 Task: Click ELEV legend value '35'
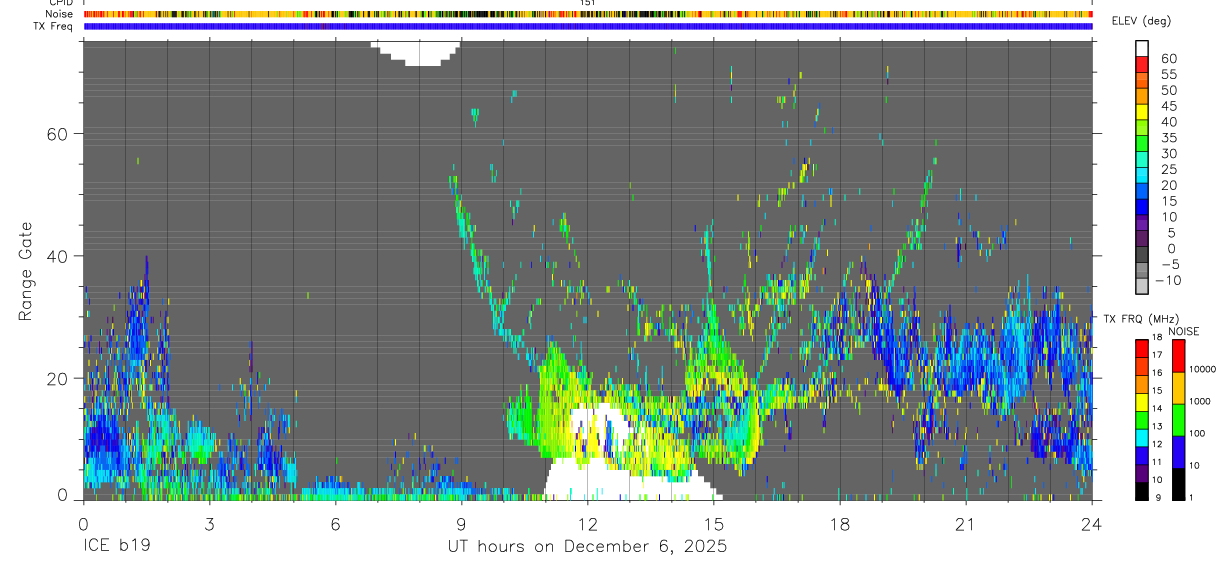[x=1167, y=138]
